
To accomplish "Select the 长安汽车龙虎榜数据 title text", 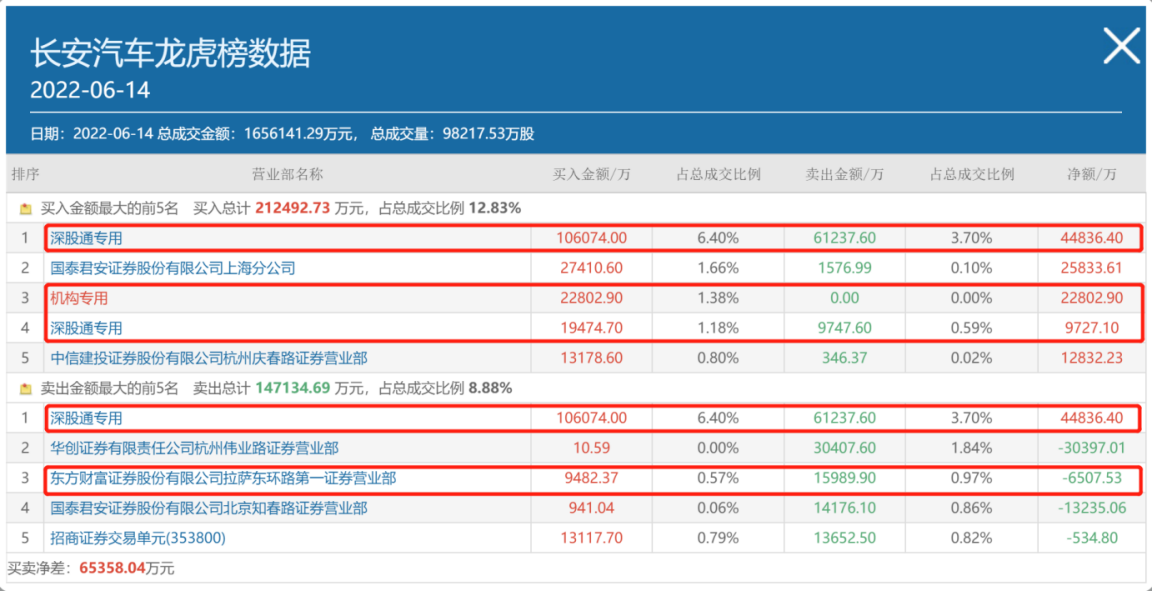I will [x=170, y=54].
